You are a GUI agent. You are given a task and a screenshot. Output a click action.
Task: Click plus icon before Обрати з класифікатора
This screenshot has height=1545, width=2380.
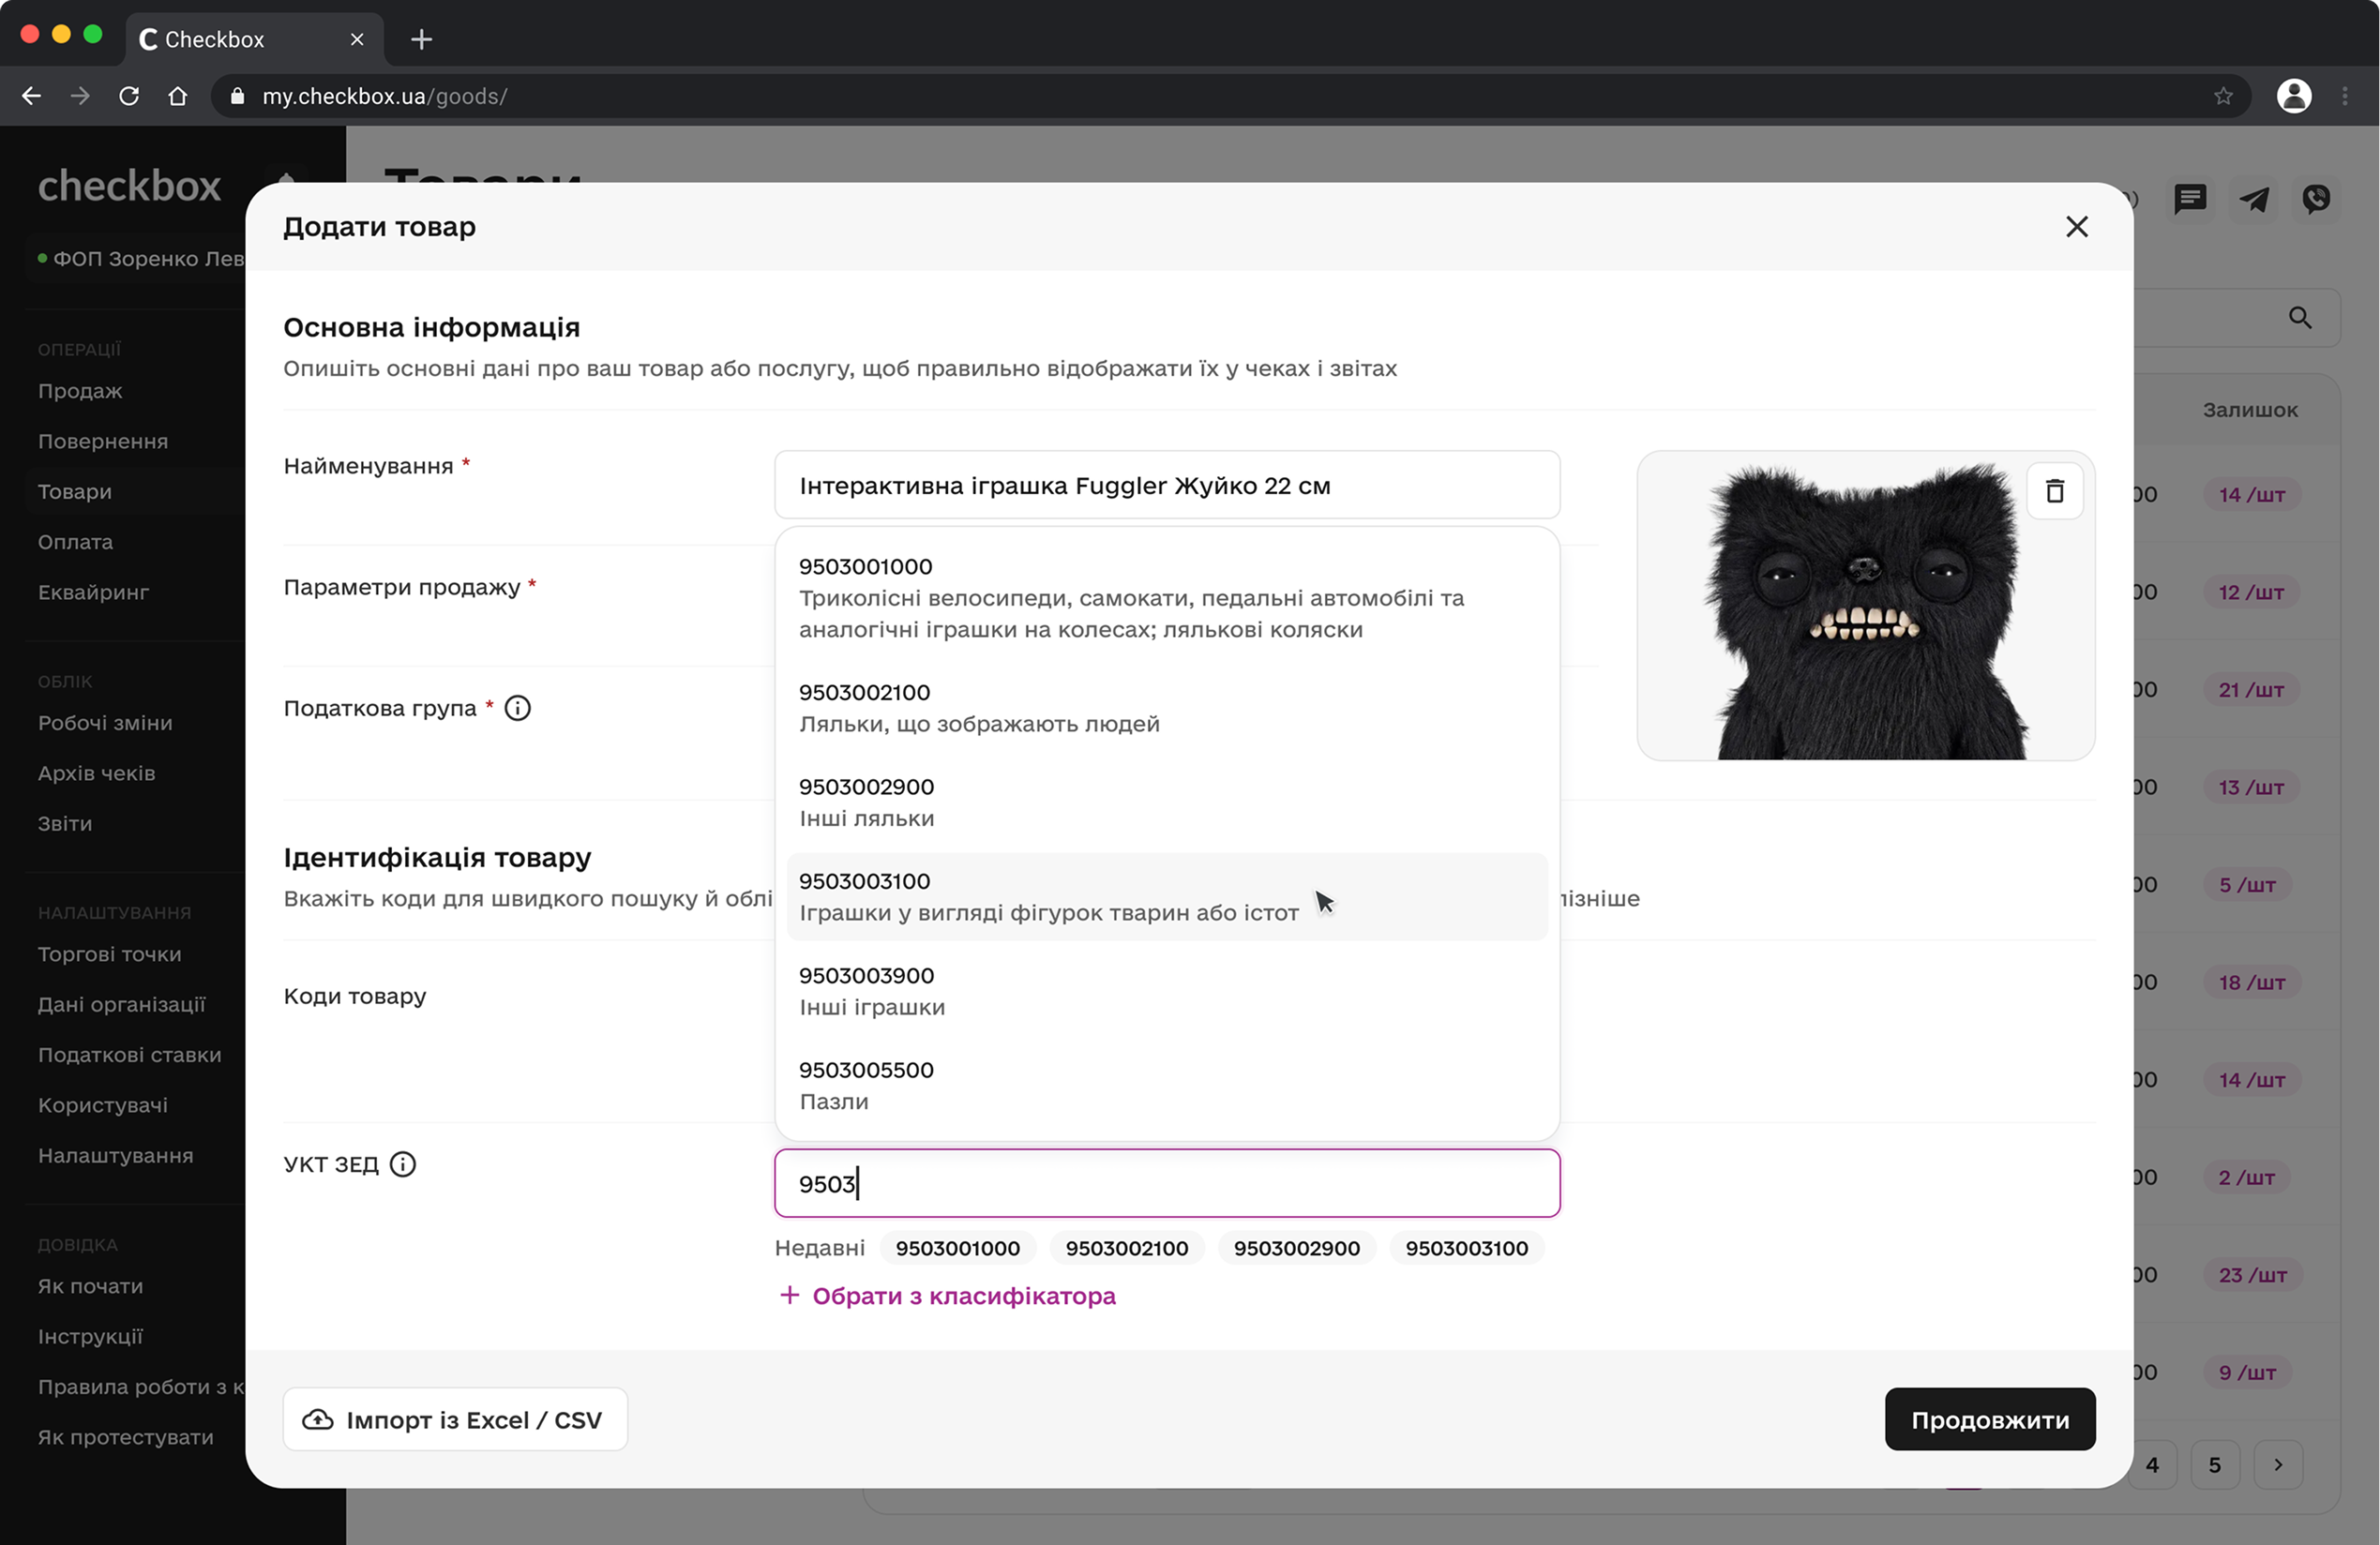tap(789, 1295)
